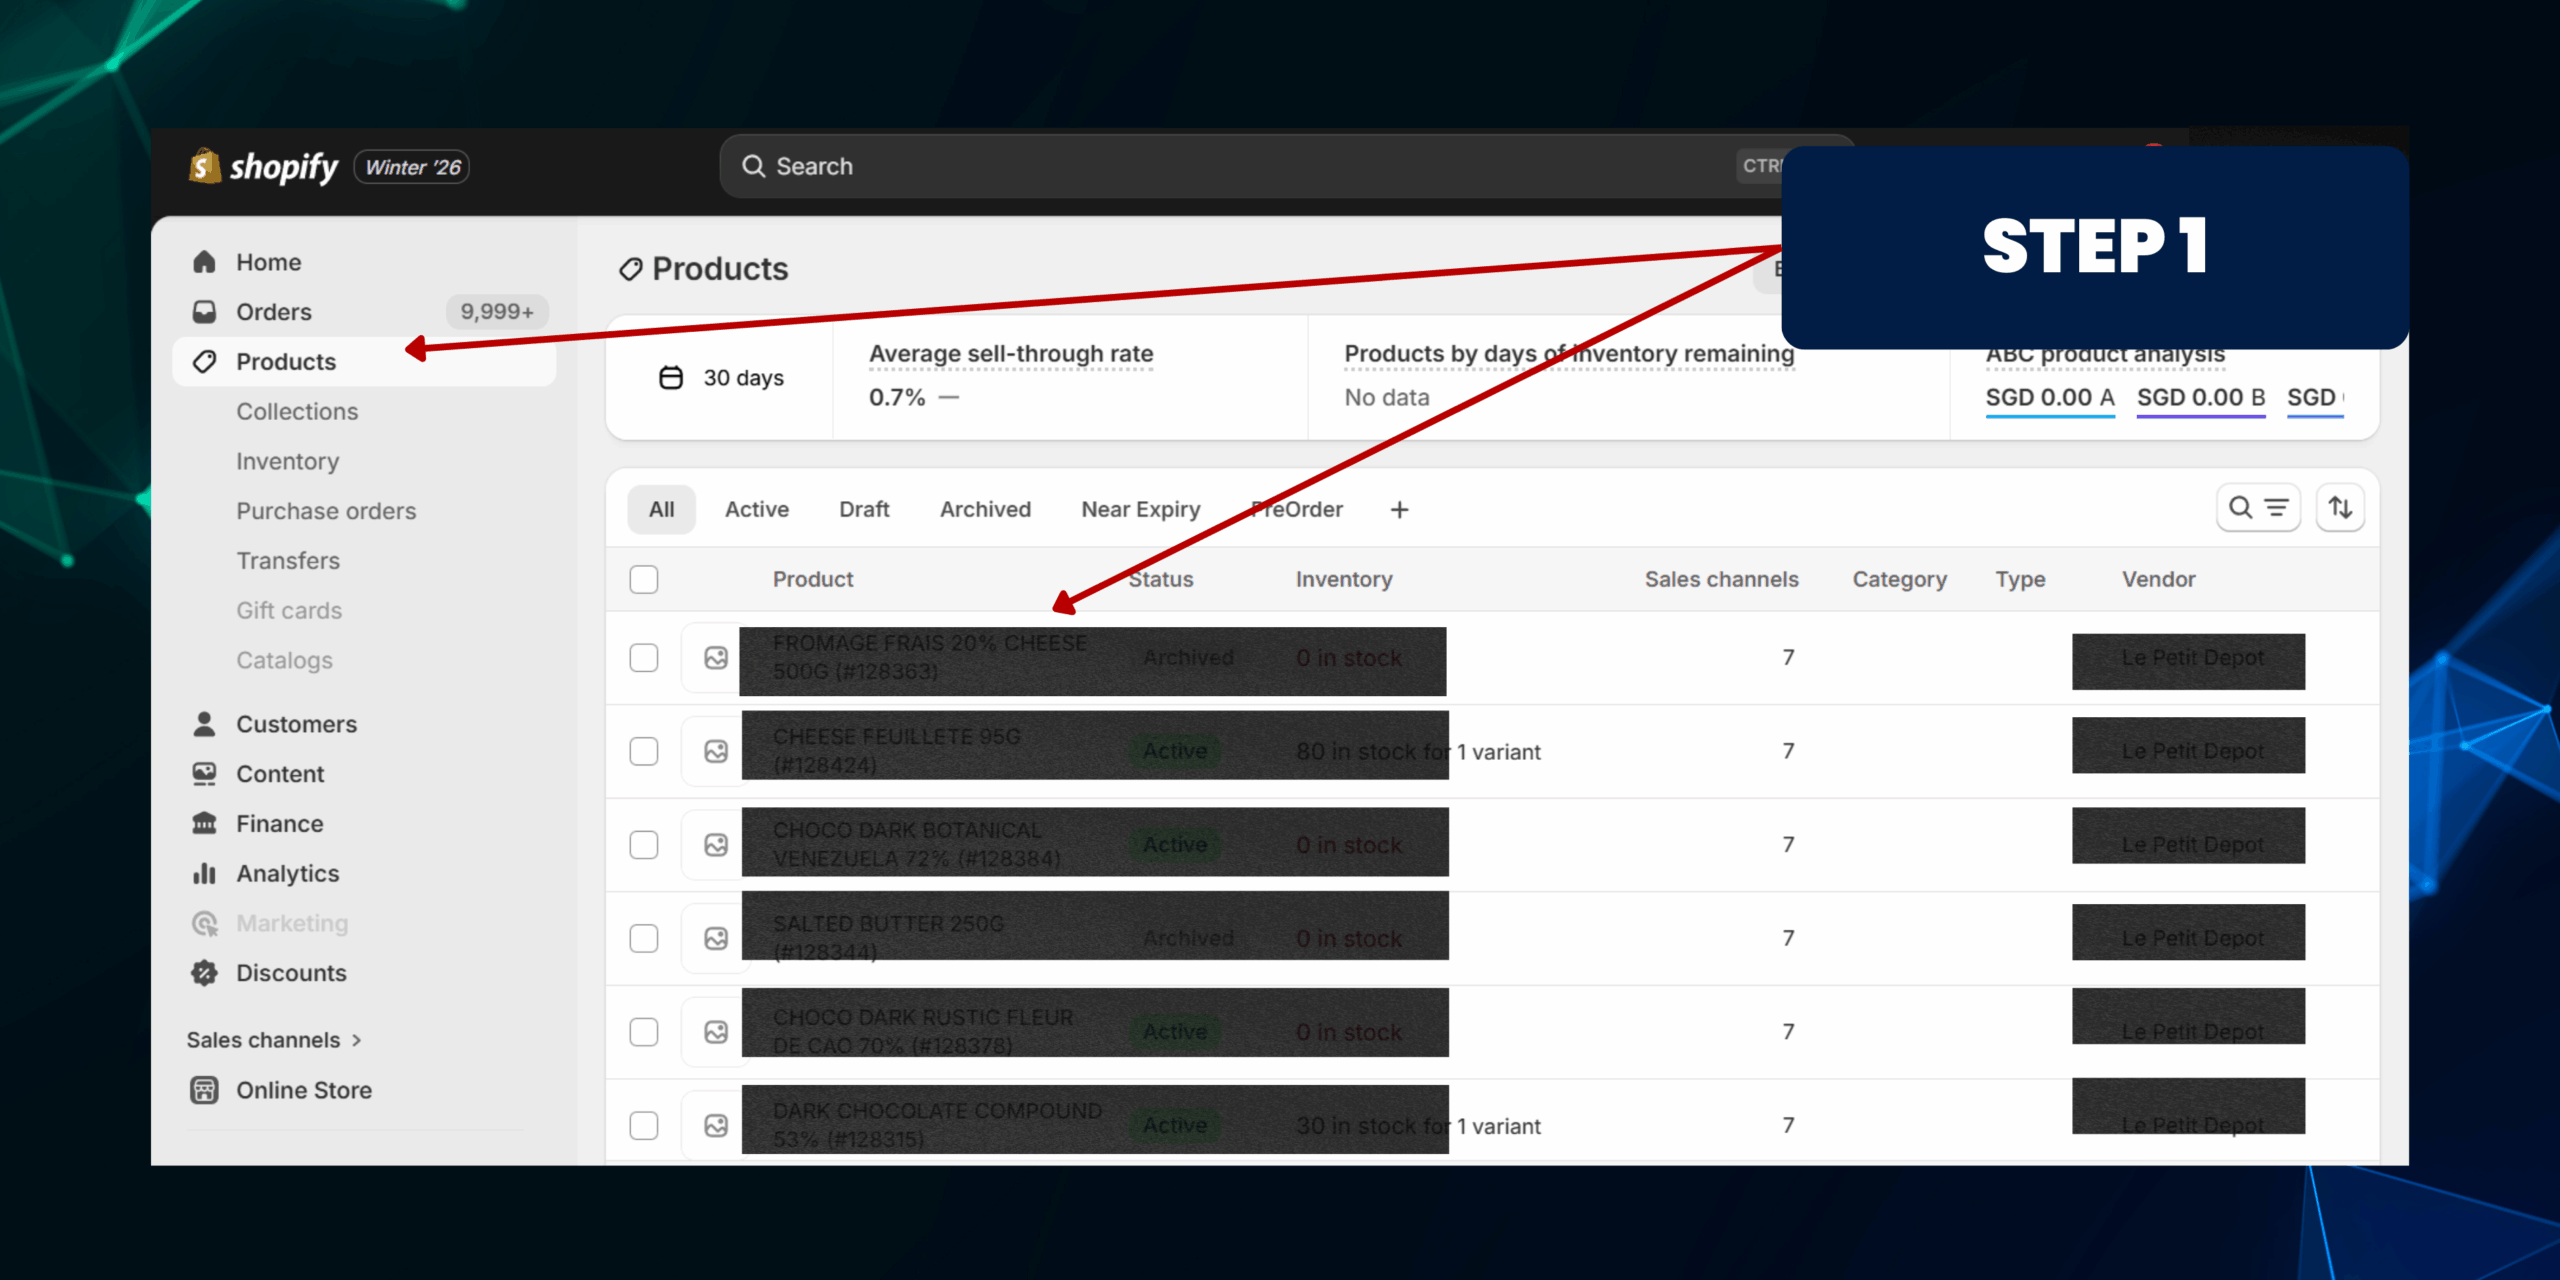Open the Orders inbox icon
2560x1280 pixels.
(205, 312)
